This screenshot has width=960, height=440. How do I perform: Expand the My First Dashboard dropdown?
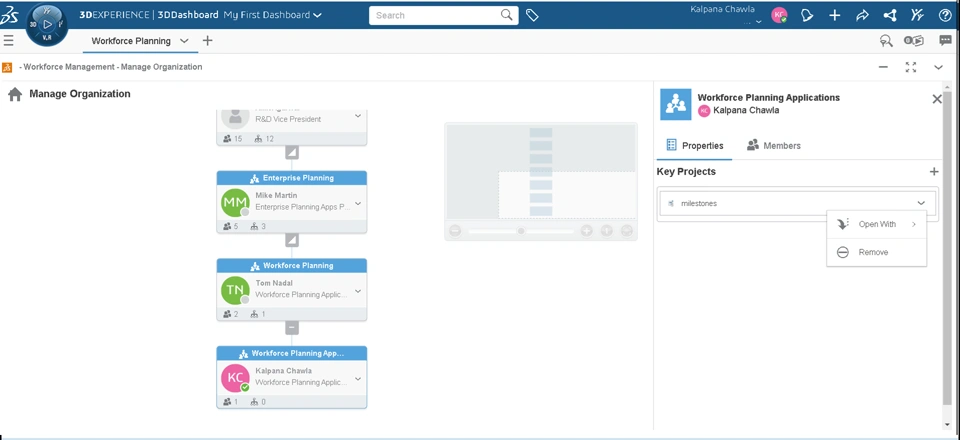tap(317, 15)
